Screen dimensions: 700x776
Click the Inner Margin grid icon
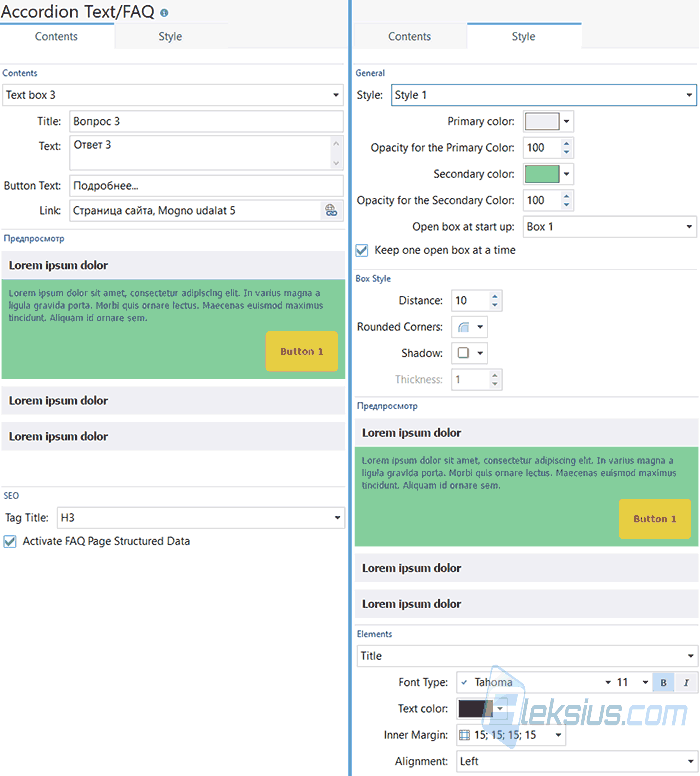pos(464,735)
